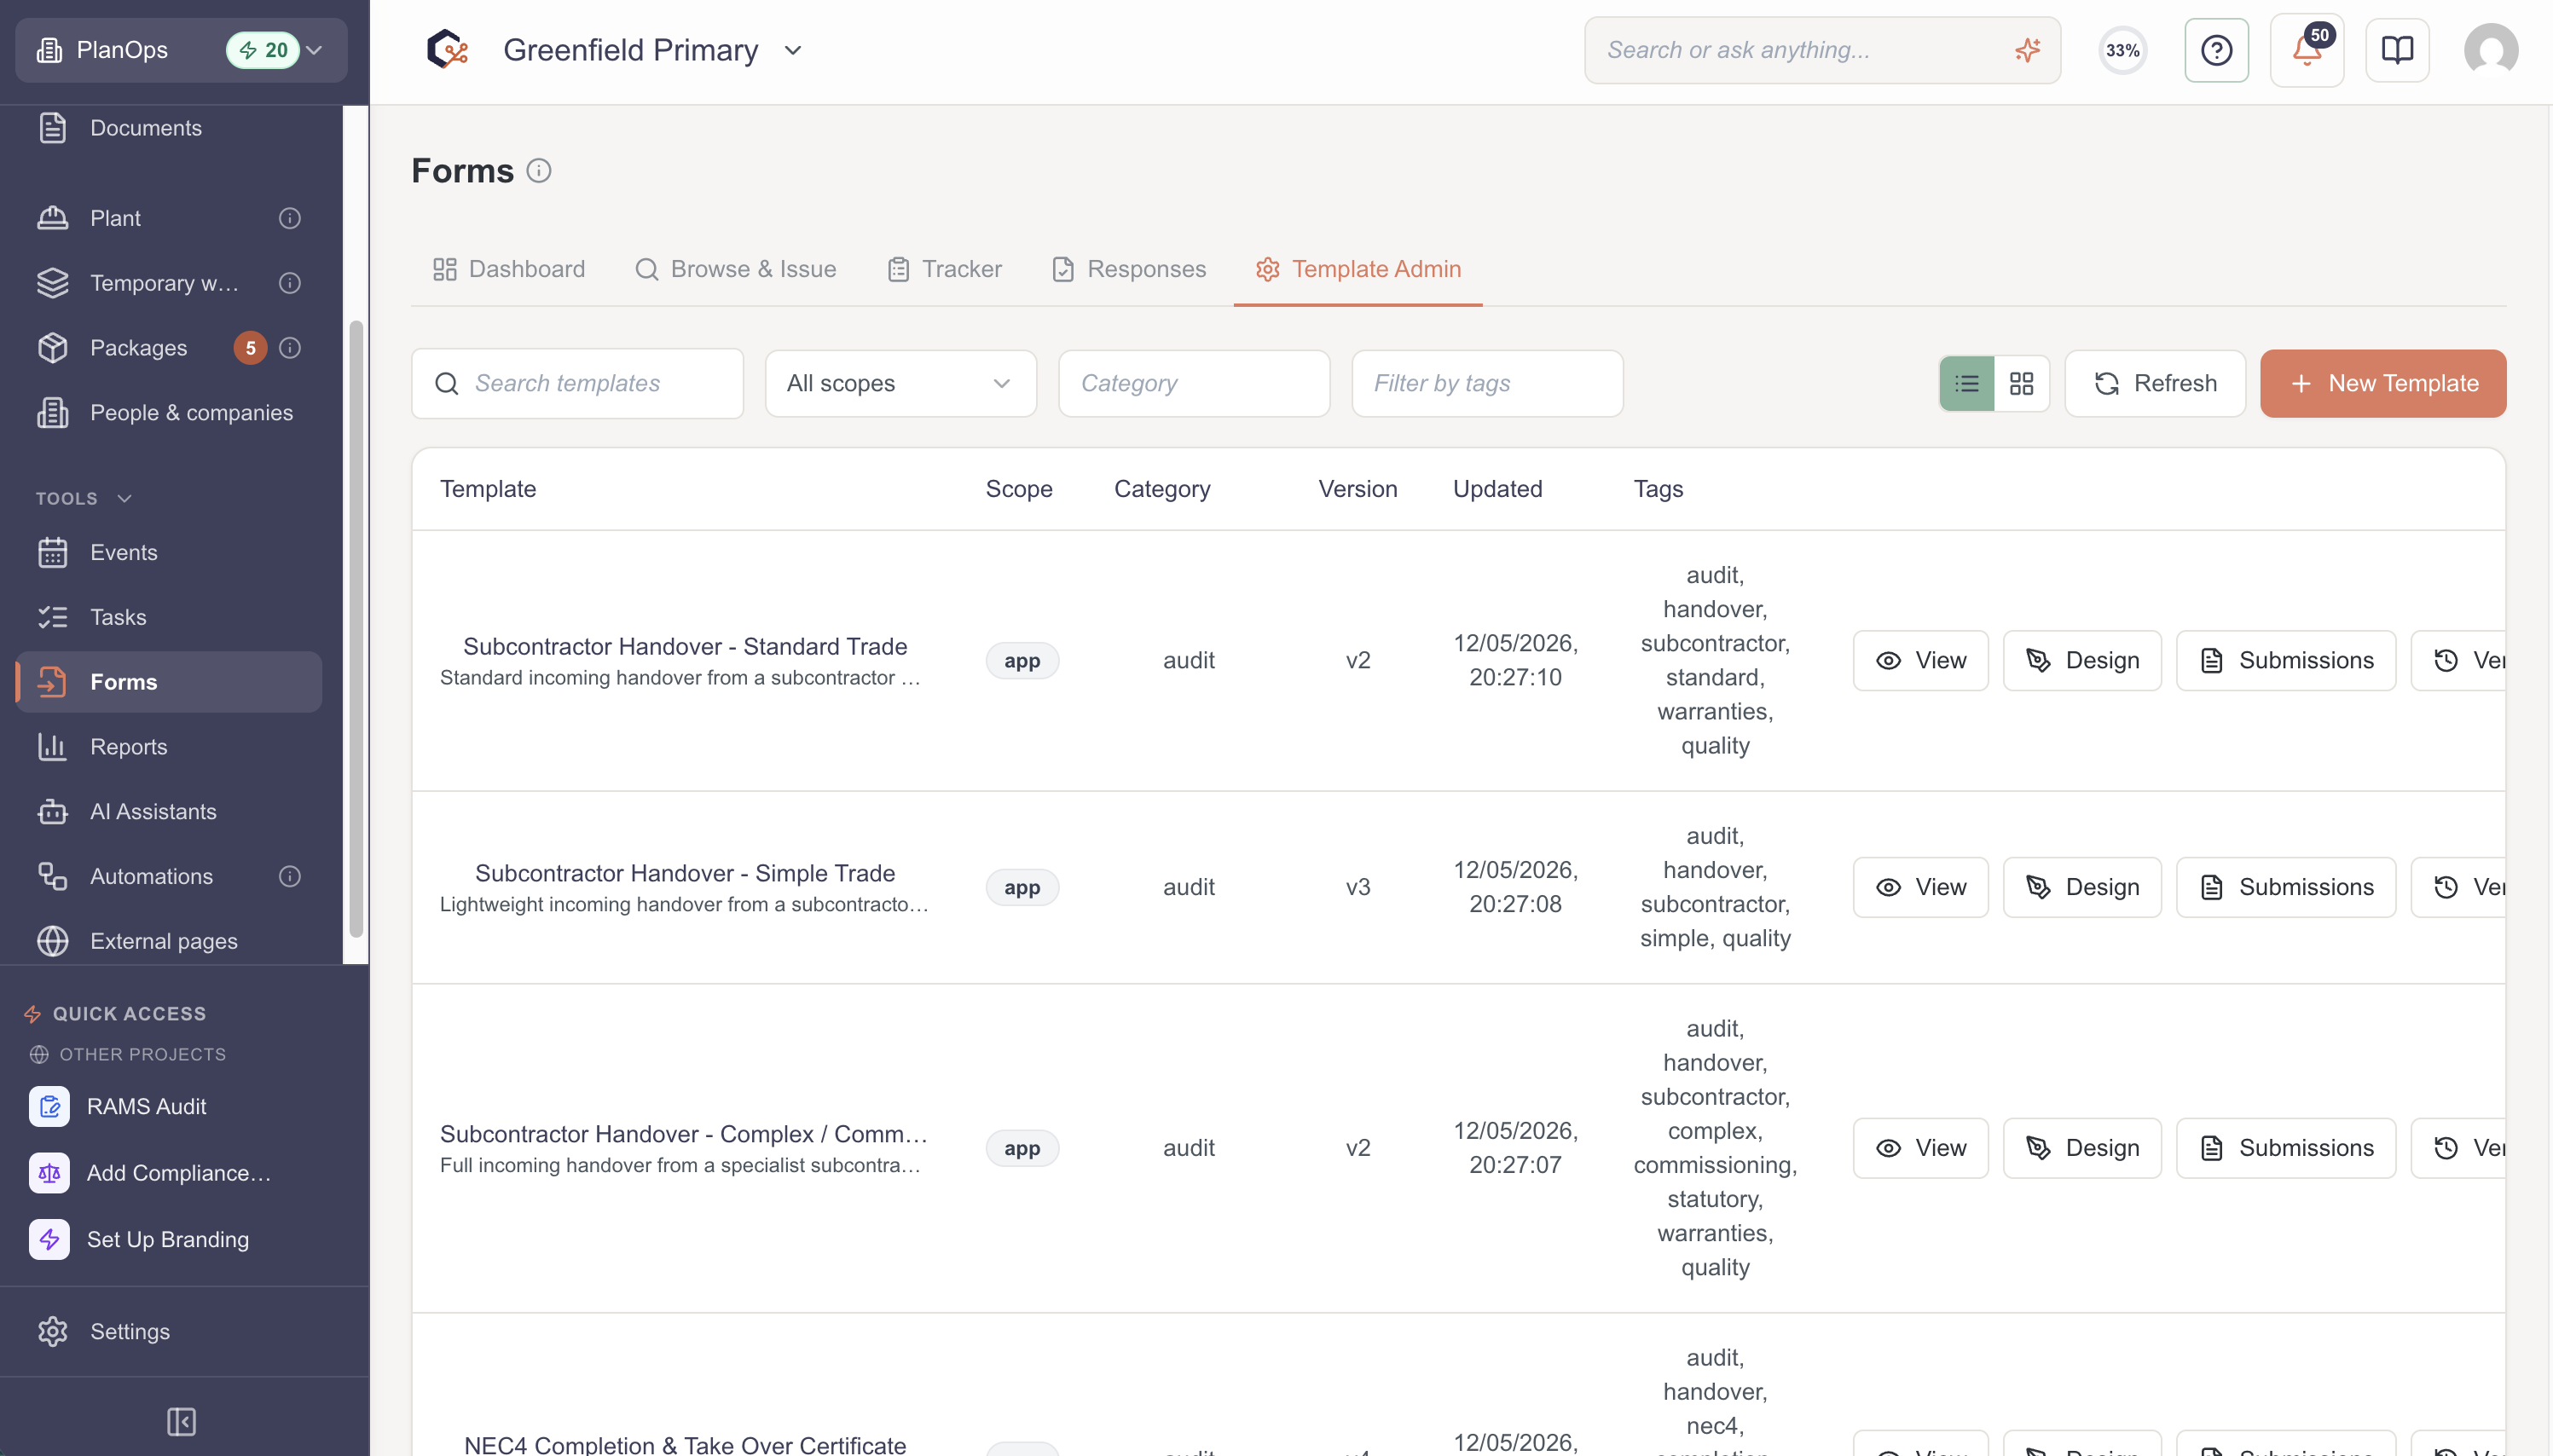Image resolution: width=2553 pixels, height=1456 pixels.
Task: Click the Plant info icon
Action: pos(289,218)
